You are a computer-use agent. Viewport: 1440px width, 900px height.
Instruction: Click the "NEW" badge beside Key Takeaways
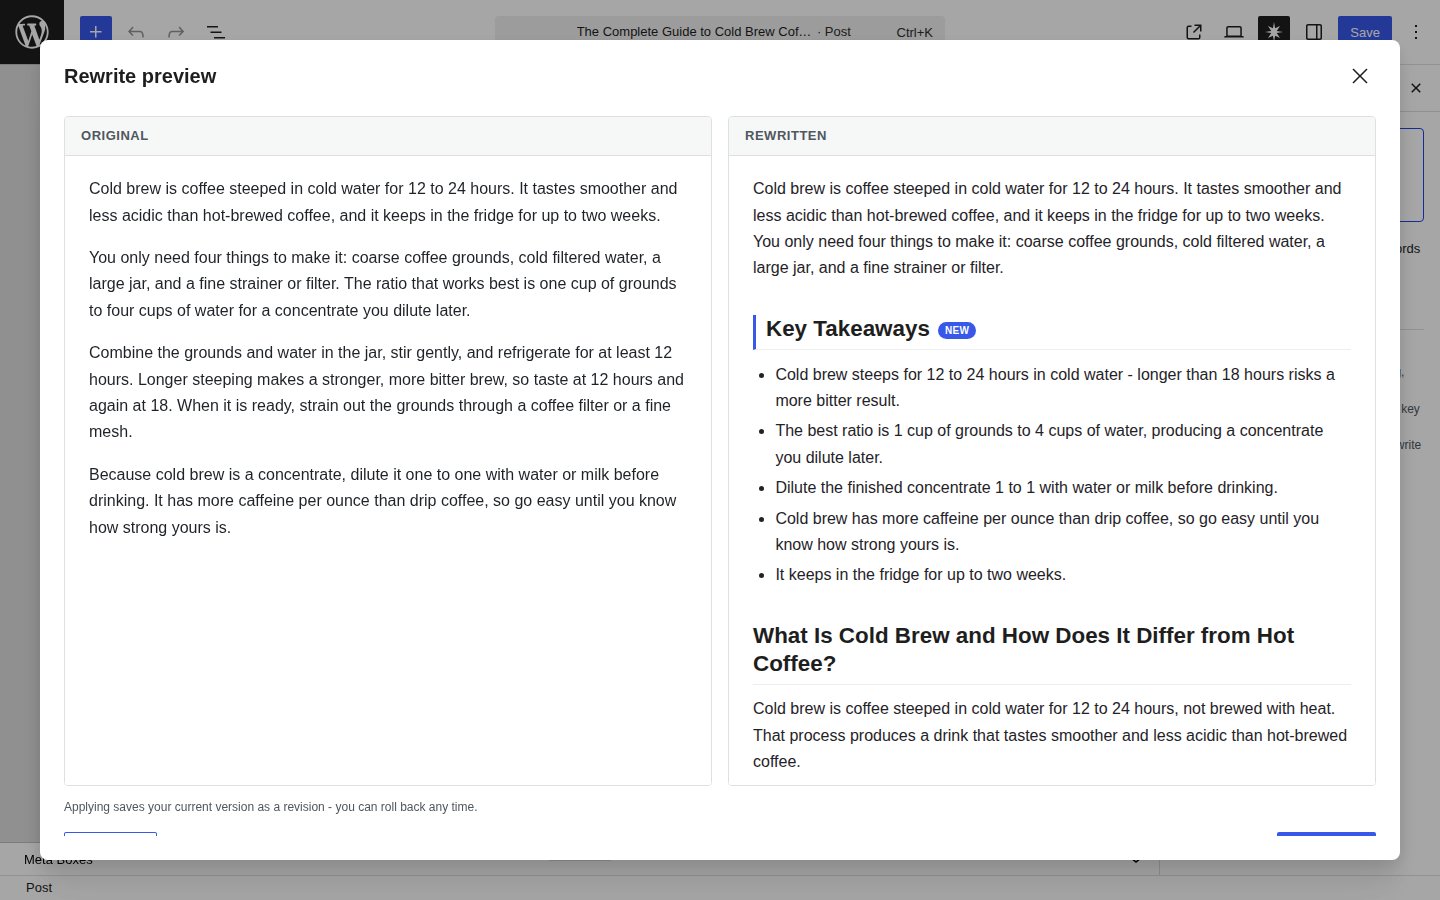click(x=957, y=330)
